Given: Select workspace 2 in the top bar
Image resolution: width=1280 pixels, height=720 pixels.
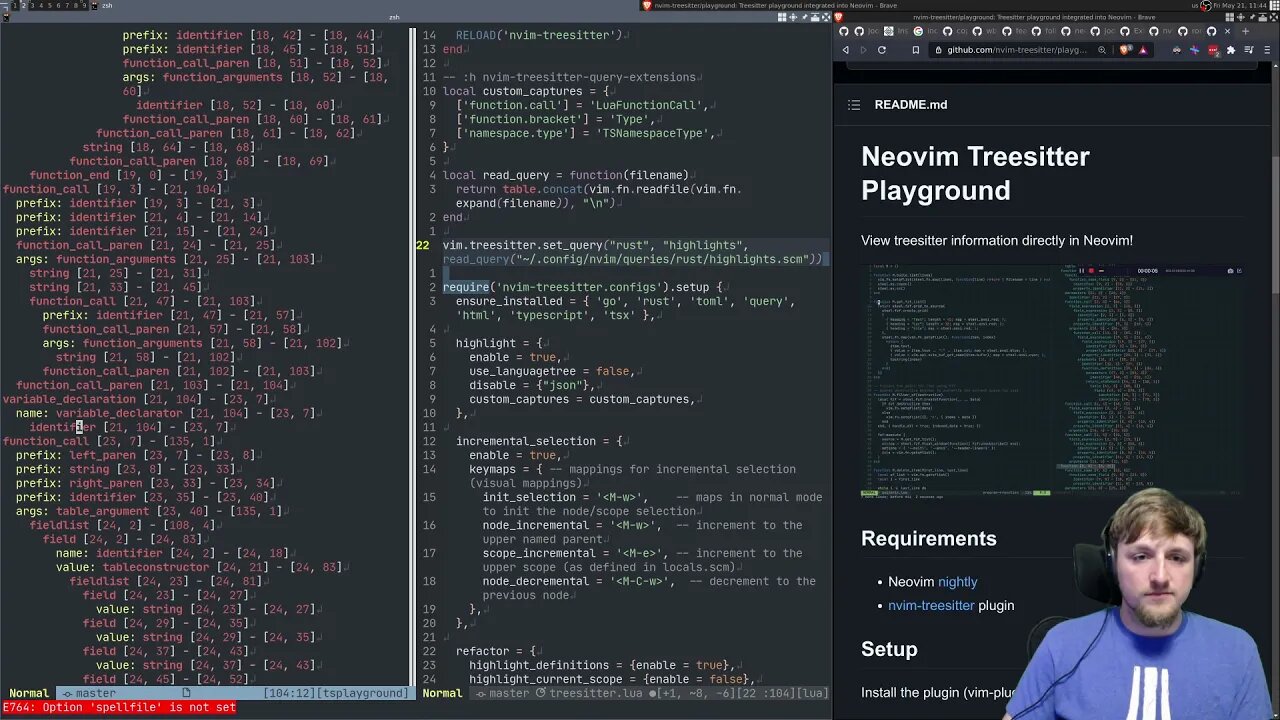Looking at the screenshot, I should (24, 5).
